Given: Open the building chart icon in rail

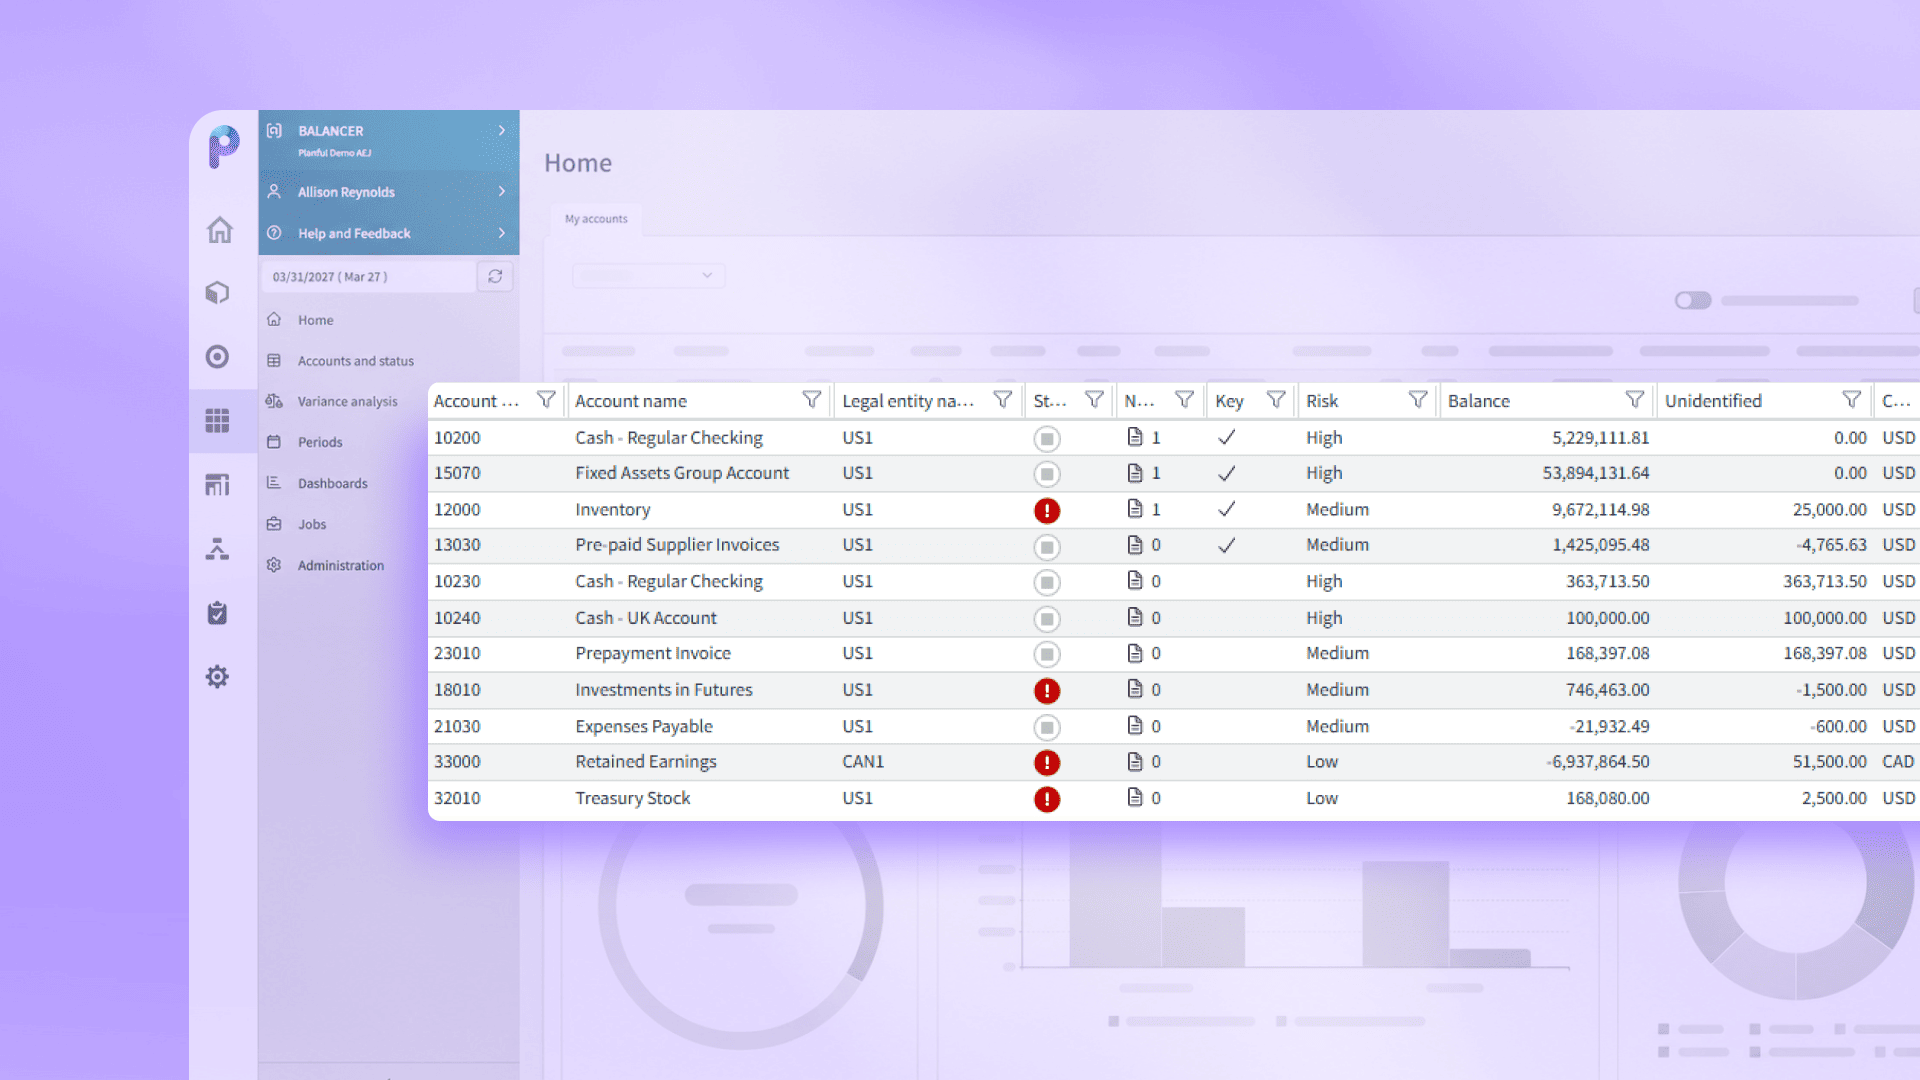Looking at the screenshot, I should [x=217, y=485].
